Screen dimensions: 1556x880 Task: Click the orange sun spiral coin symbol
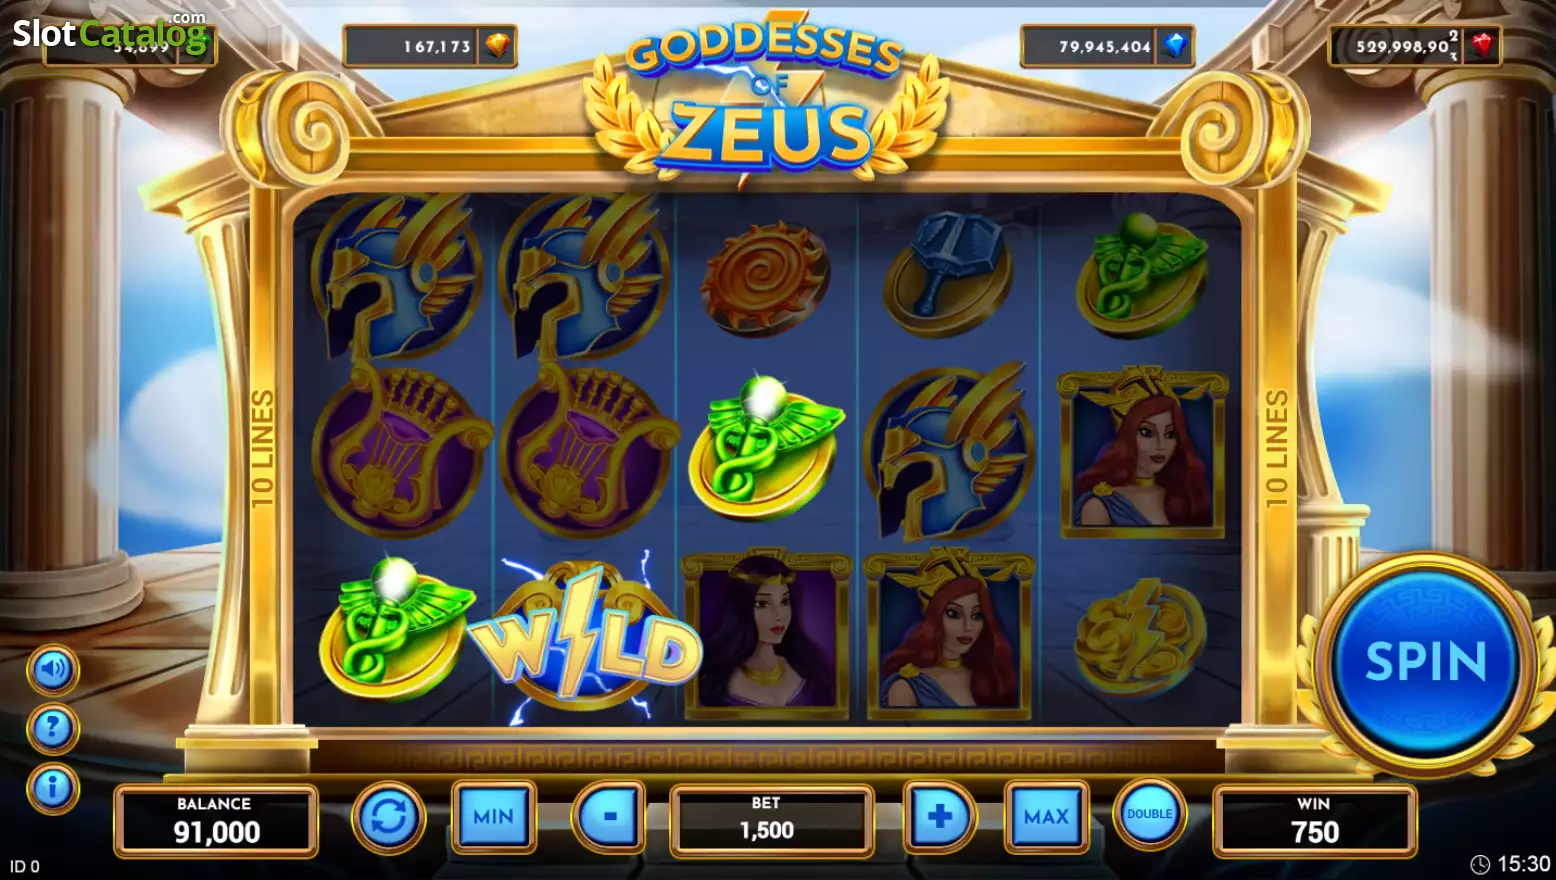765,277
